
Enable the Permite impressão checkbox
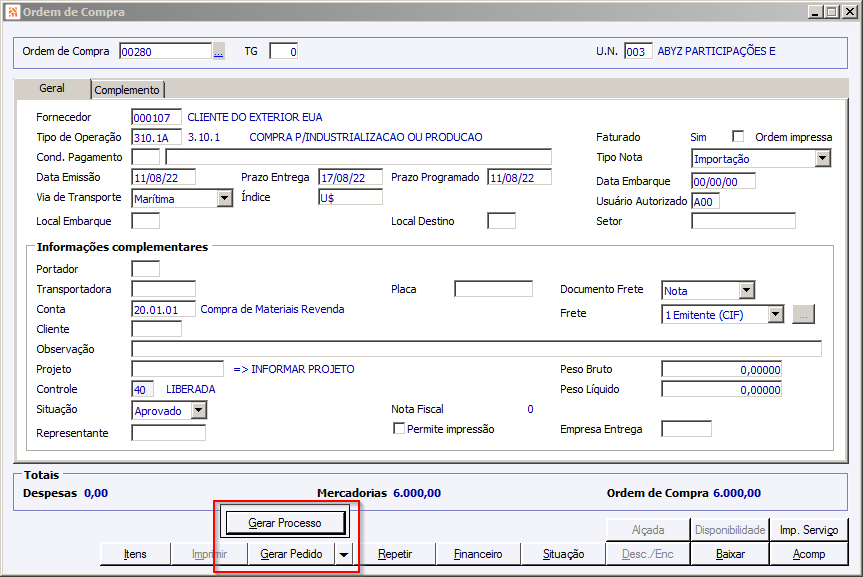coord(399,429)
